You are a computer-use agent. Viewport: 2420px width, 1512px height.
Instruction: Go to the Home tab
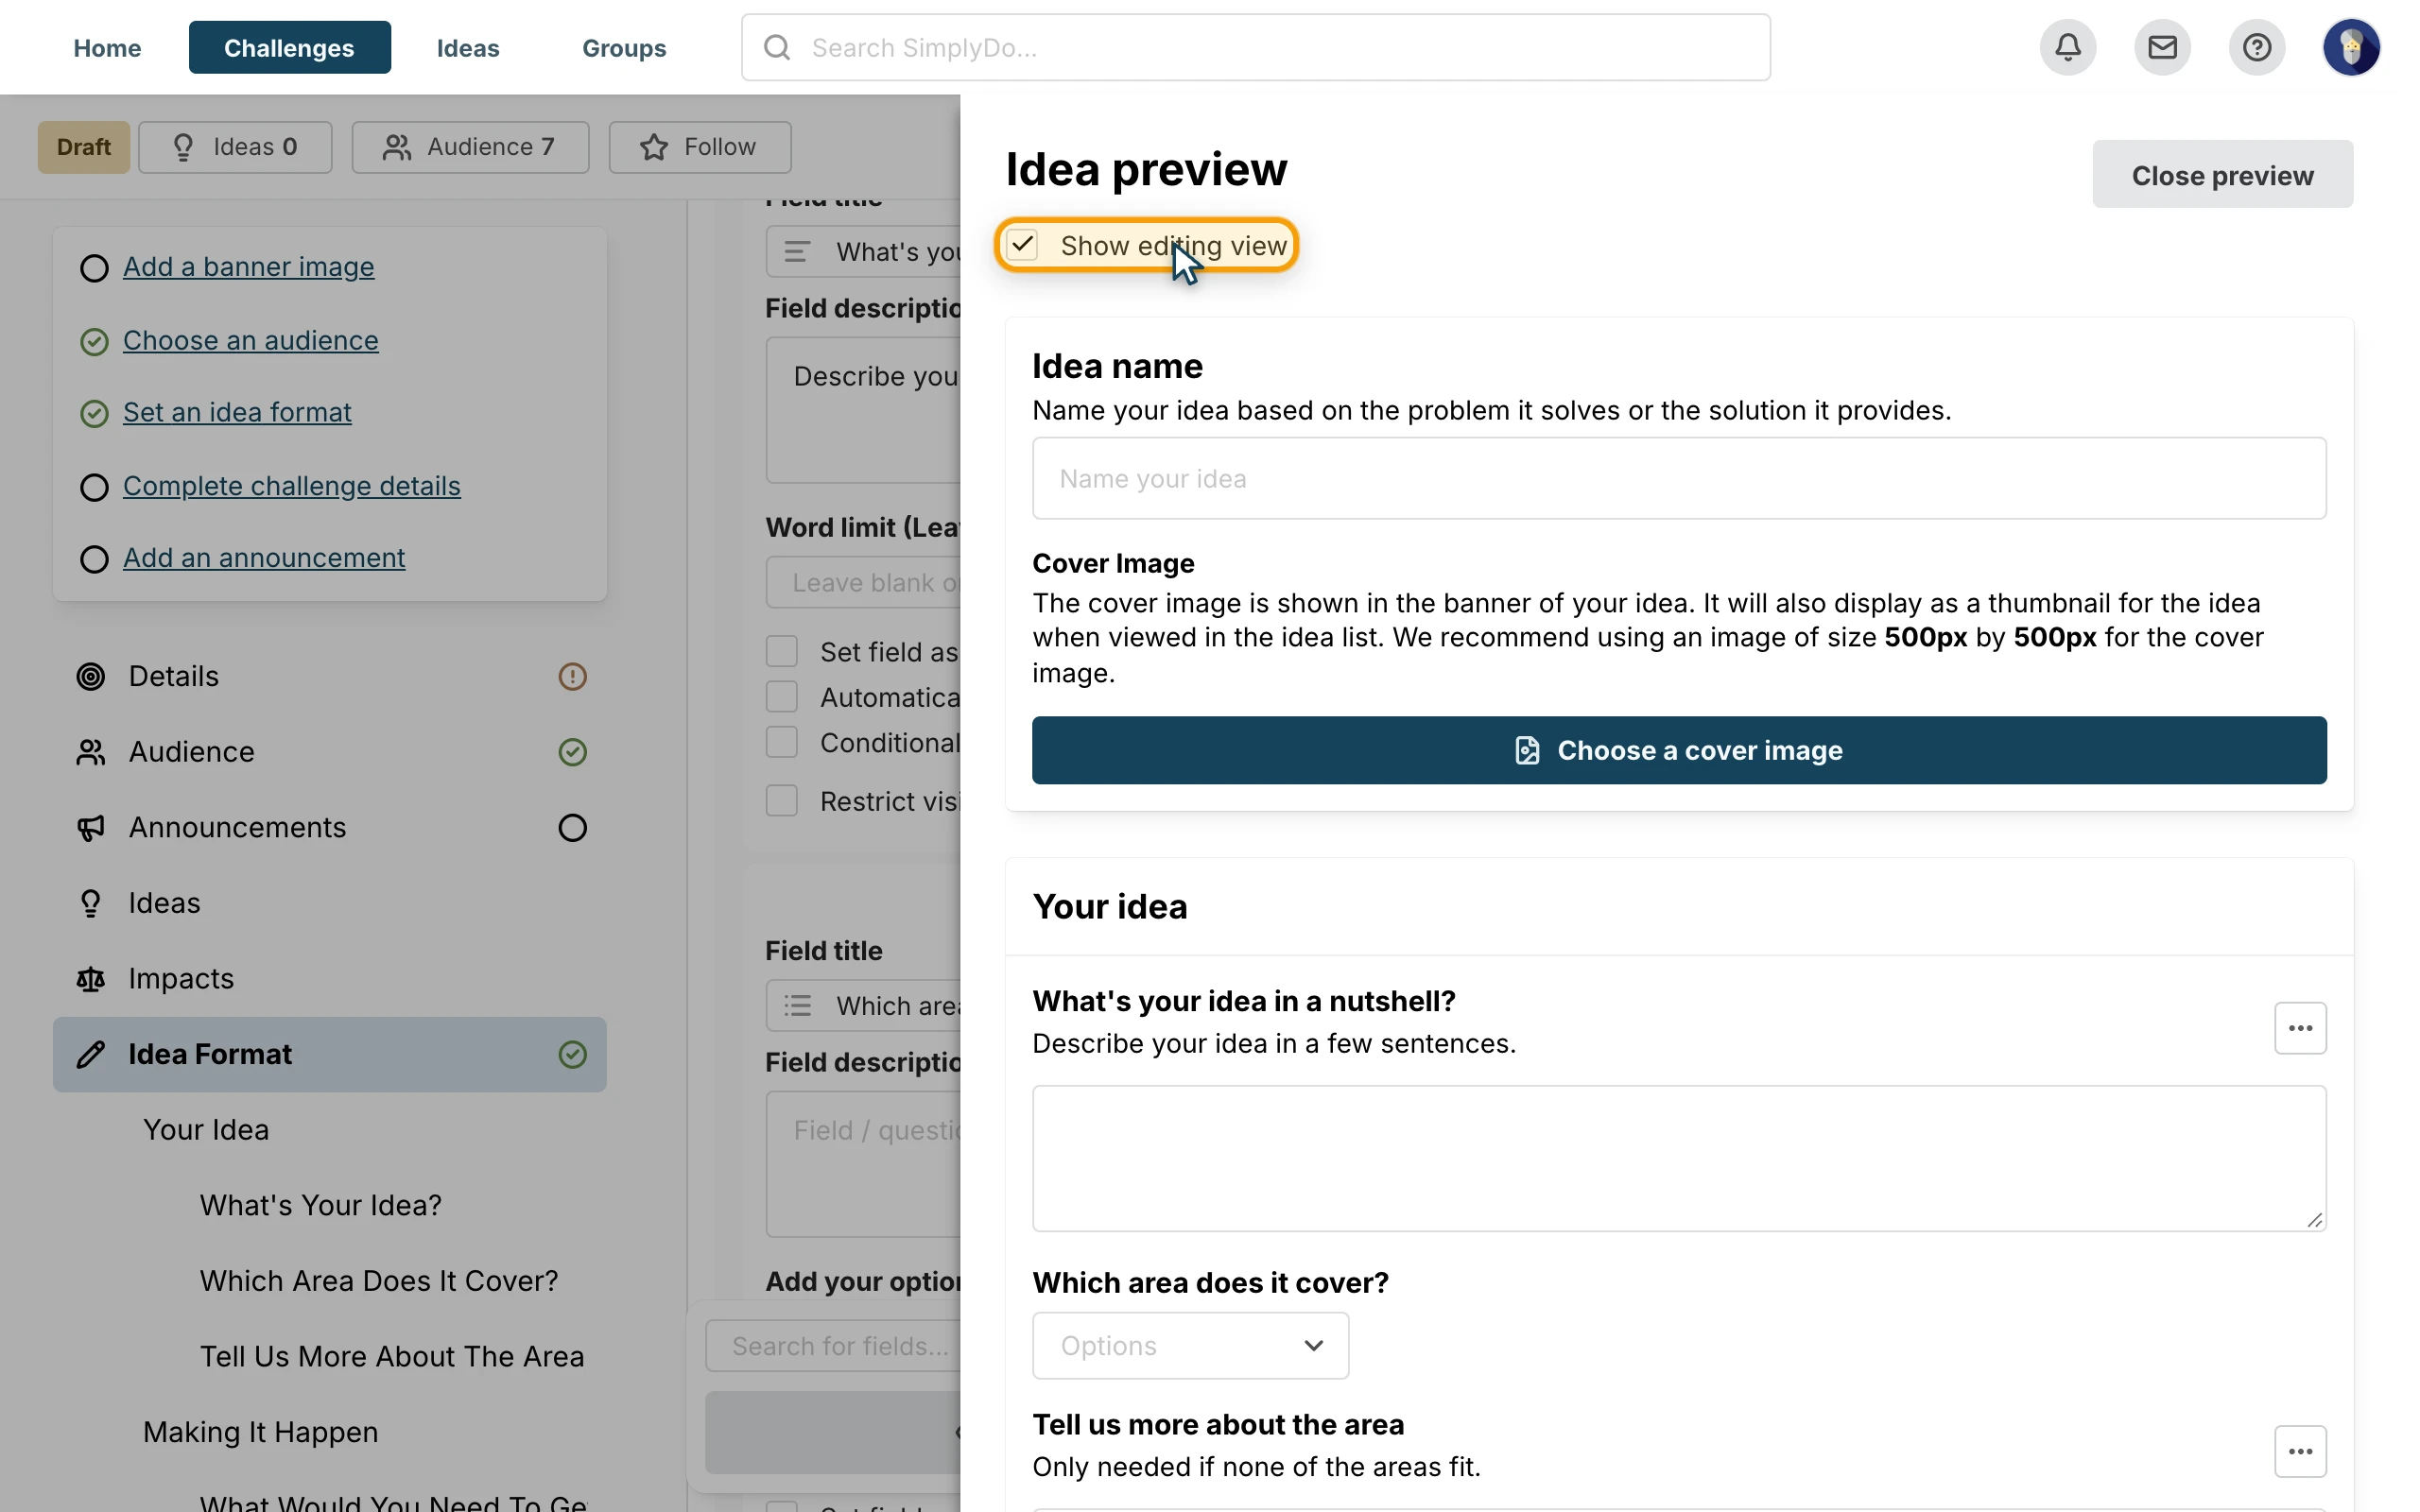[107, 48]
